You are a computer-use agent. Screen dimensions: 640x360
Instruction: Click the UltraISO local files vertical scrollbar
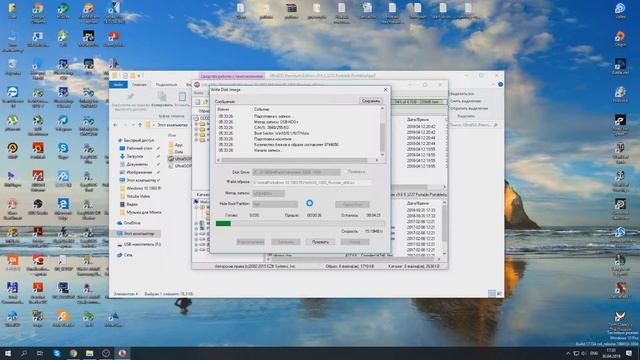(x=444, y=228)
